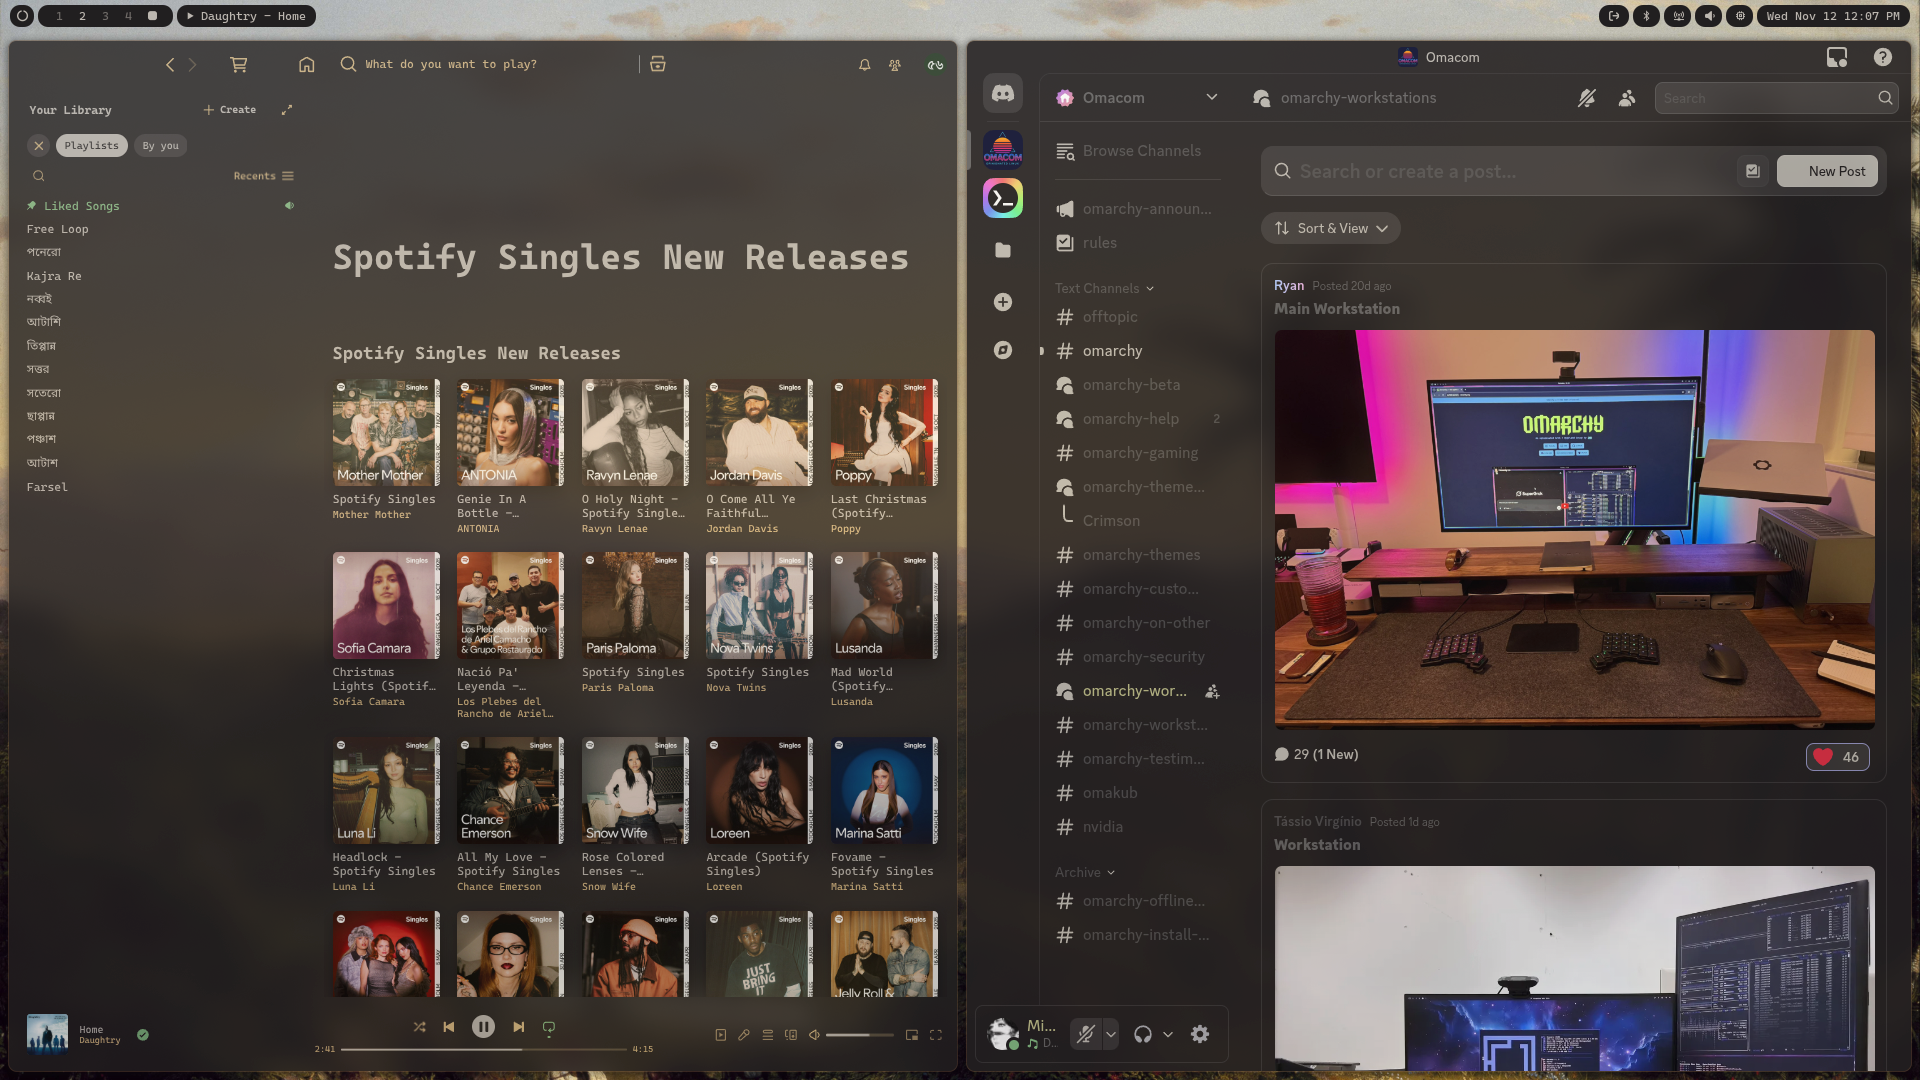Open Discord server discovery compass
Viewport: 1920px width, 1080px height.
click(1002, 350)
